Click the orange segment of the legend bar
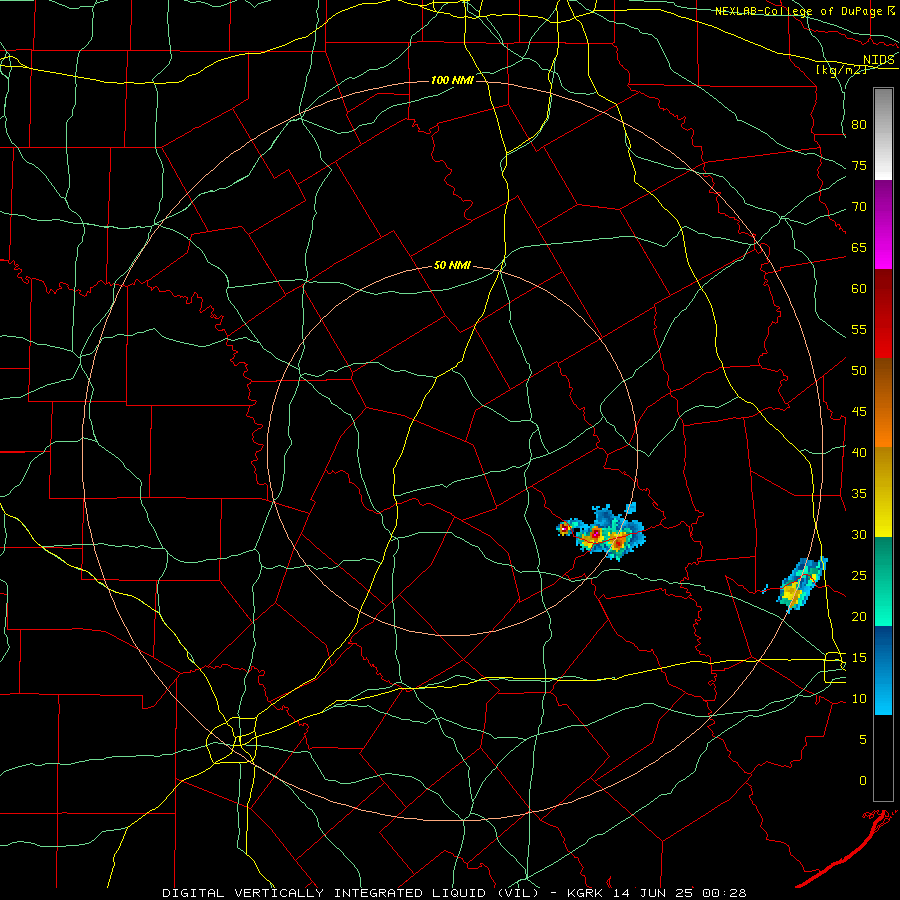 pos(883,403)
